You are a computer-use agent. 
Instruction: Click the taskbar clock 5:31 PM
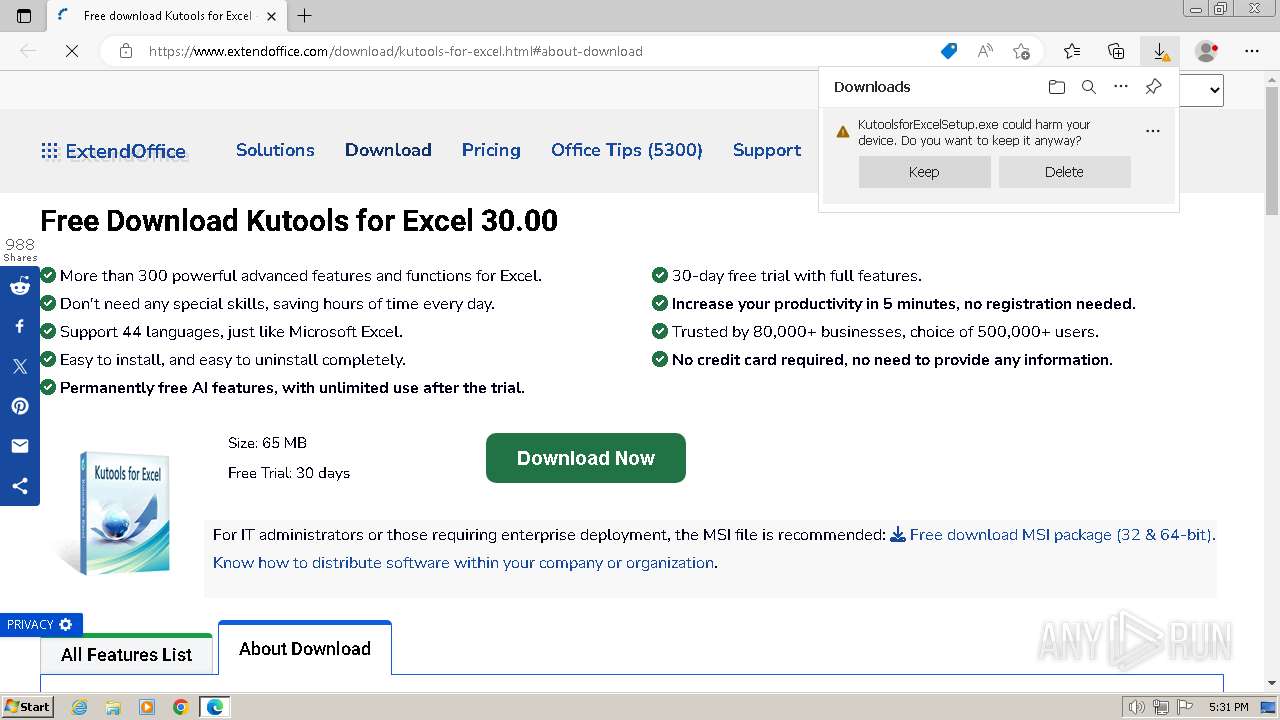[x=1229, y=707]
